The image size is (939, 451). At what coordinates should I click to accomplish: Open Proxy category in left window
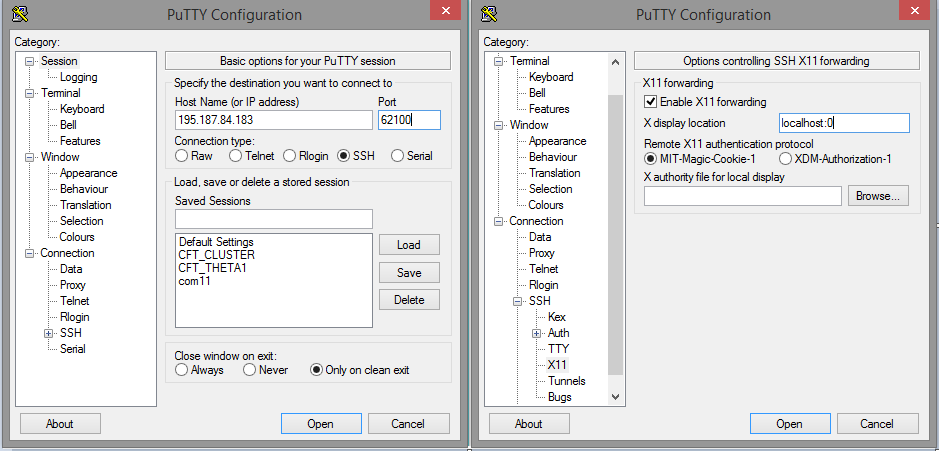tap(73, 285)
